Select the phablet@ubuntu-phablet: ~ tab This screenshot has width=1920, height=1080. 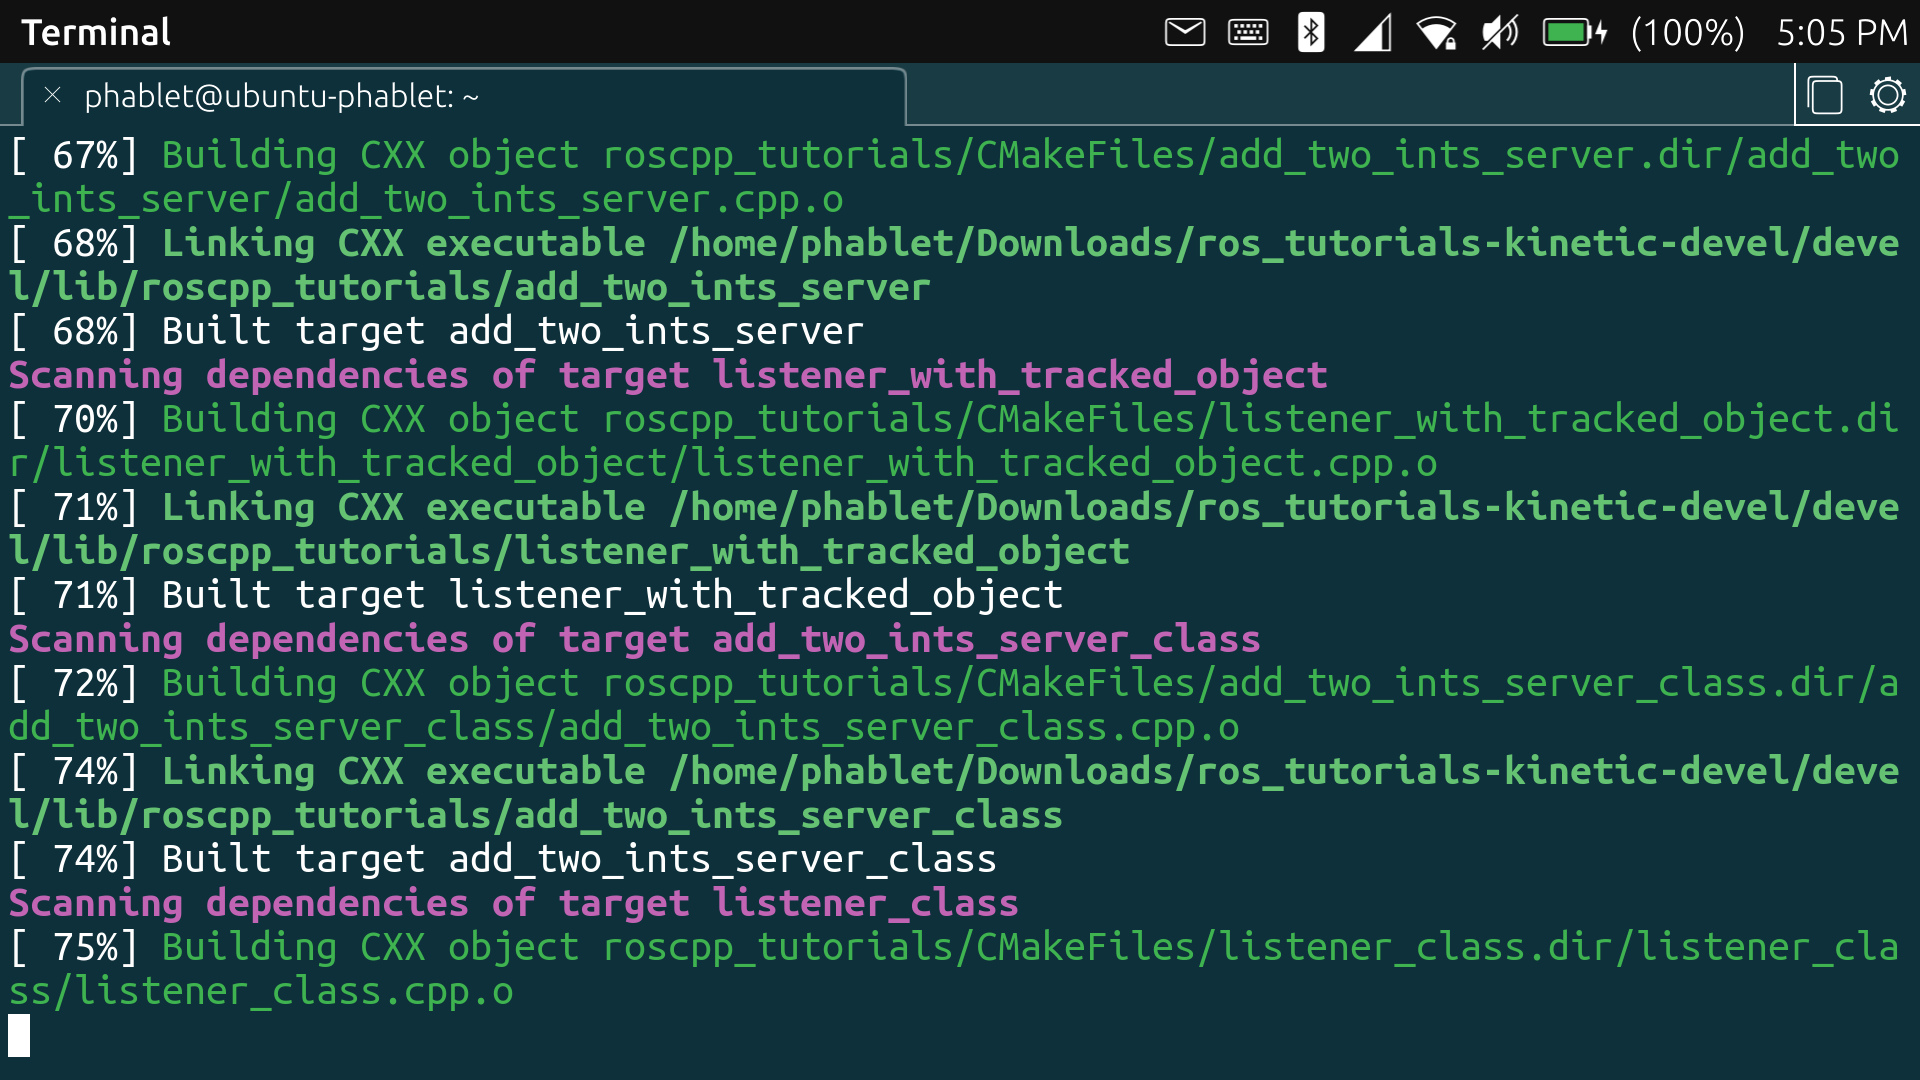point(282,96)
